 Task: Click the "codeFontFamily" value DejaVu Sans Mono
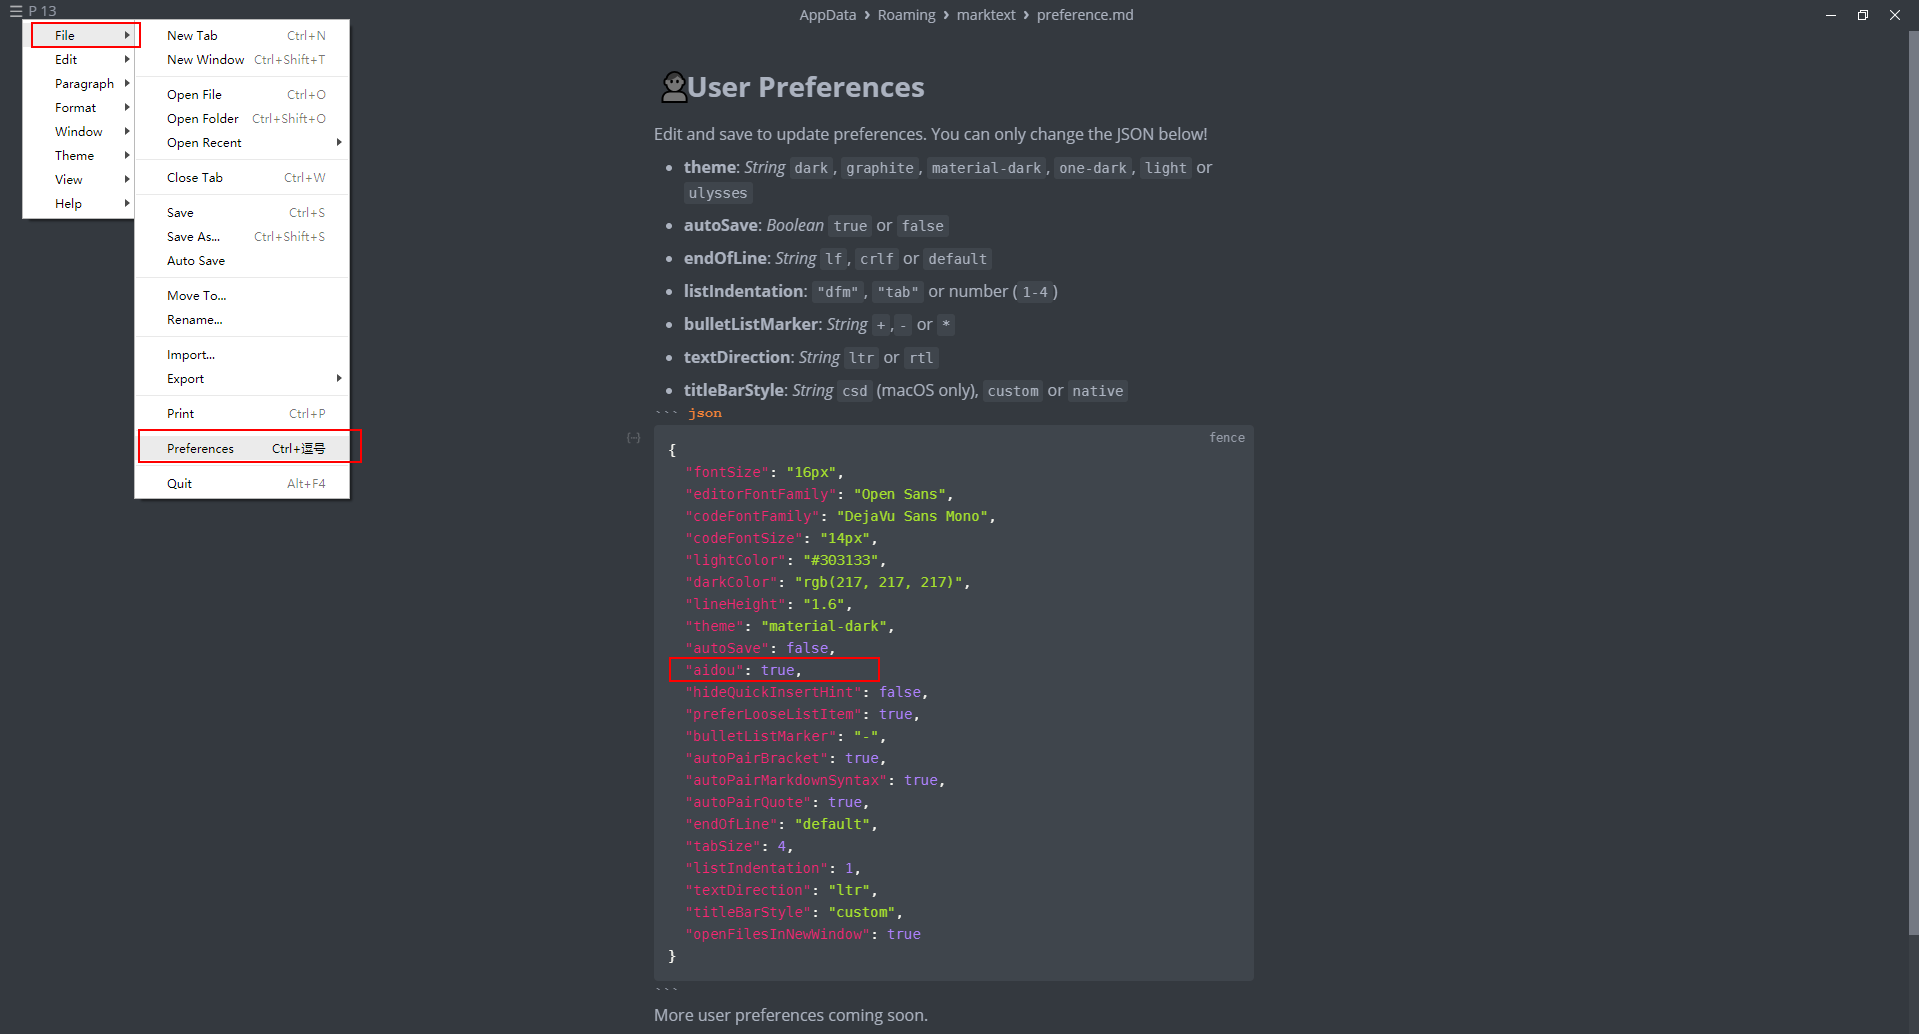[912, 516]
